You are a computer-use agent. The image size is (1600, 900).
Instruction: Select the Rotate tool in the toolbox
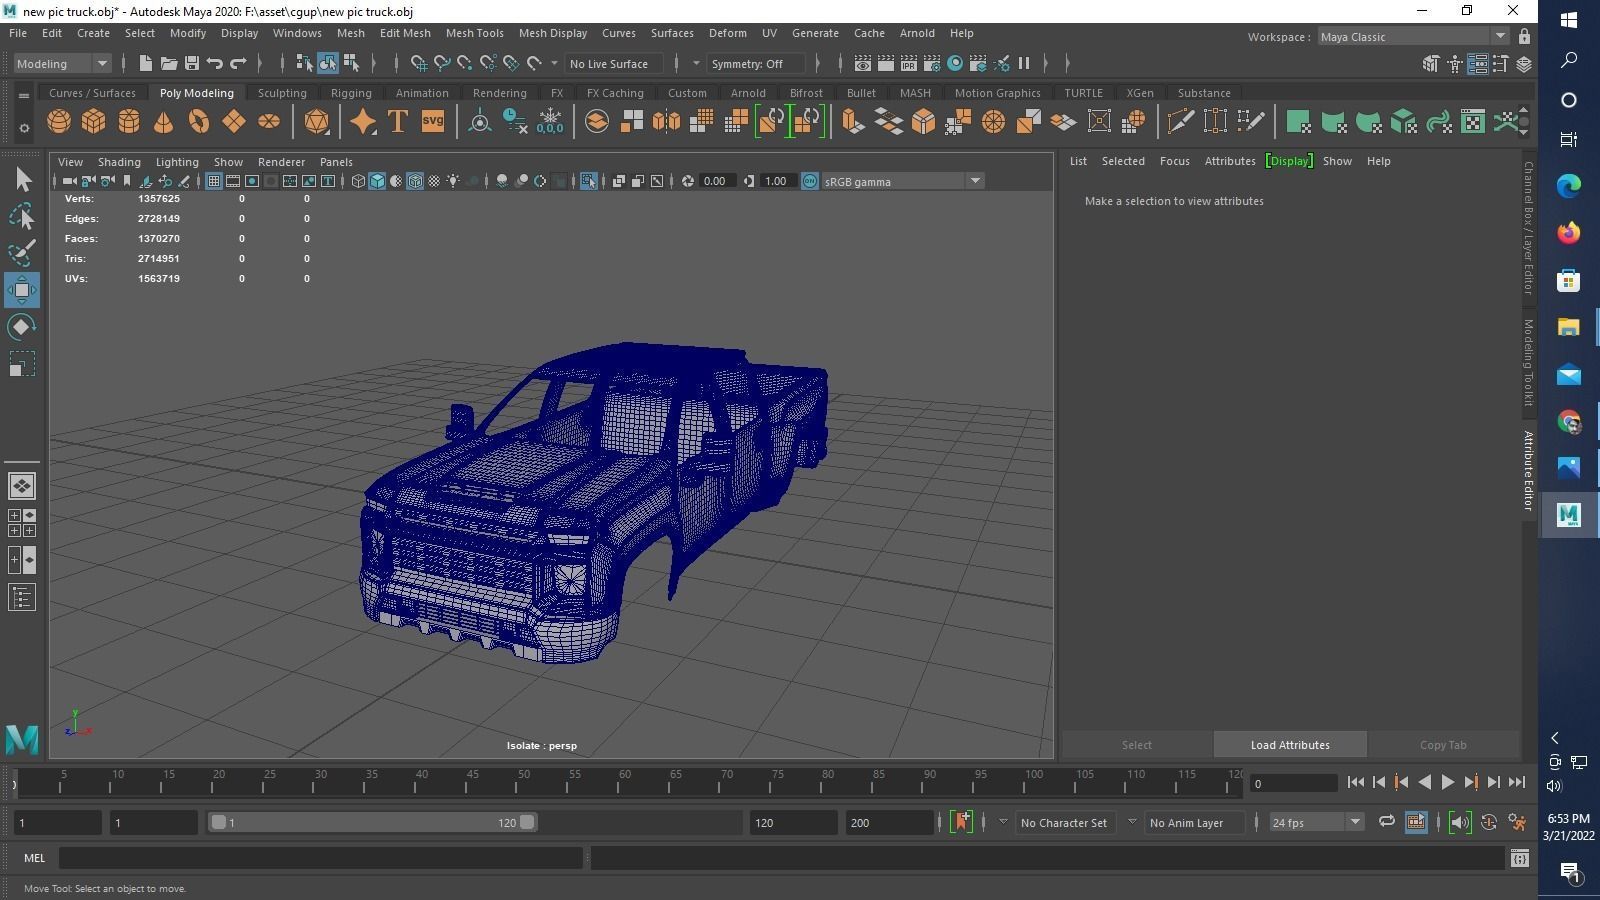(22, 327)
